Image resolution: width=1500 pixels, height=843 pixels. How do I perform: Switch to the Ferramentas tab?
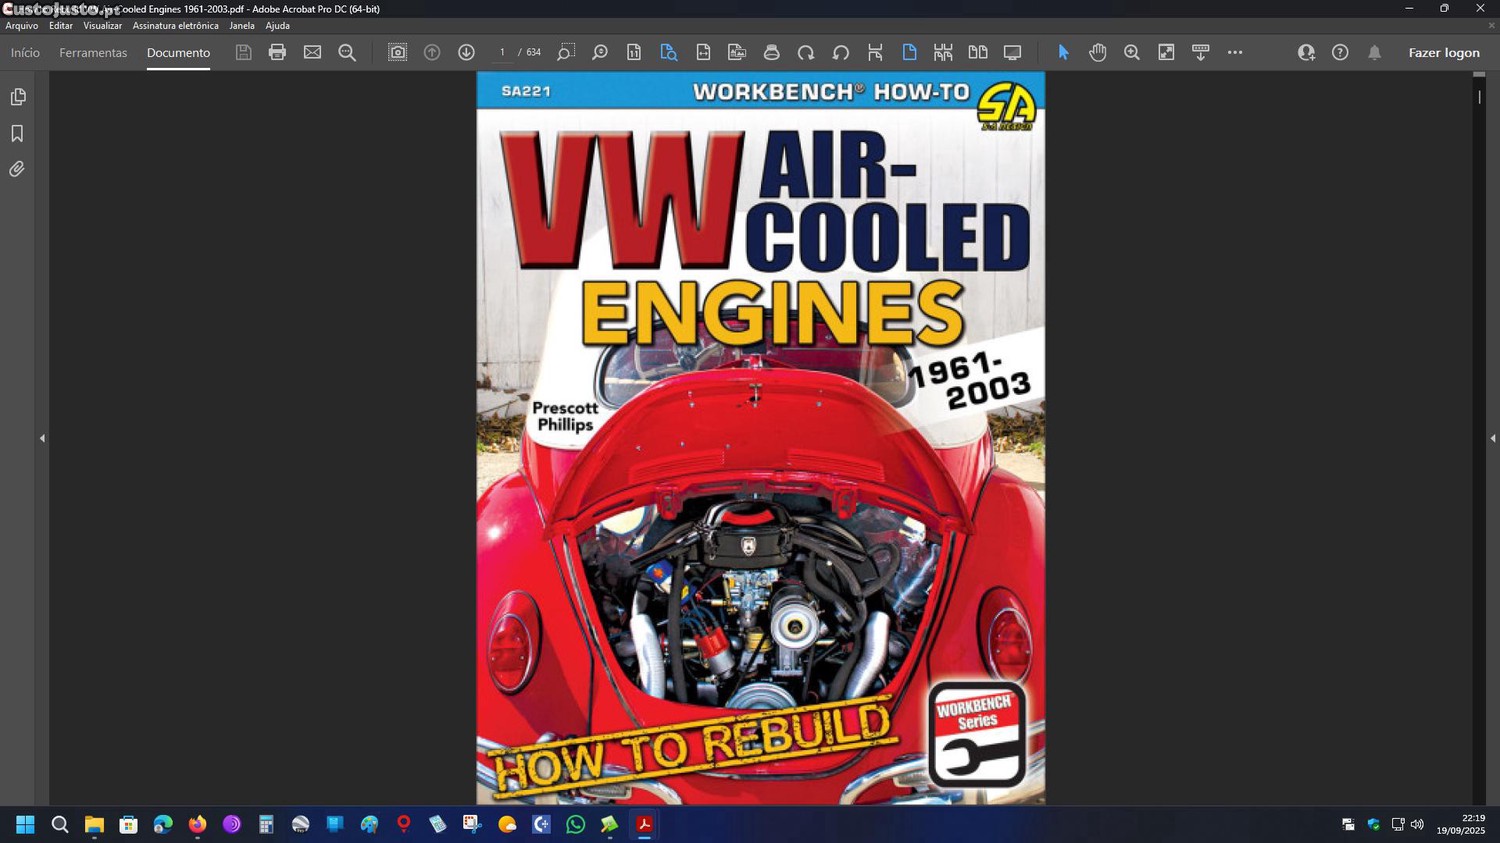[x=93, y=53]
